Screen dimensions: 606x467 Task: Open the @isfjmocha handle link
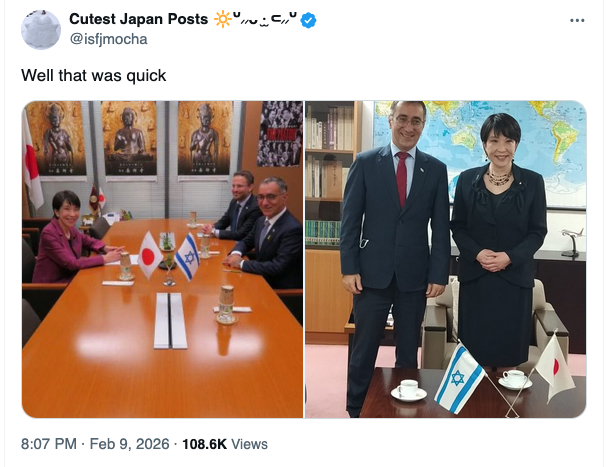[108, 39]
